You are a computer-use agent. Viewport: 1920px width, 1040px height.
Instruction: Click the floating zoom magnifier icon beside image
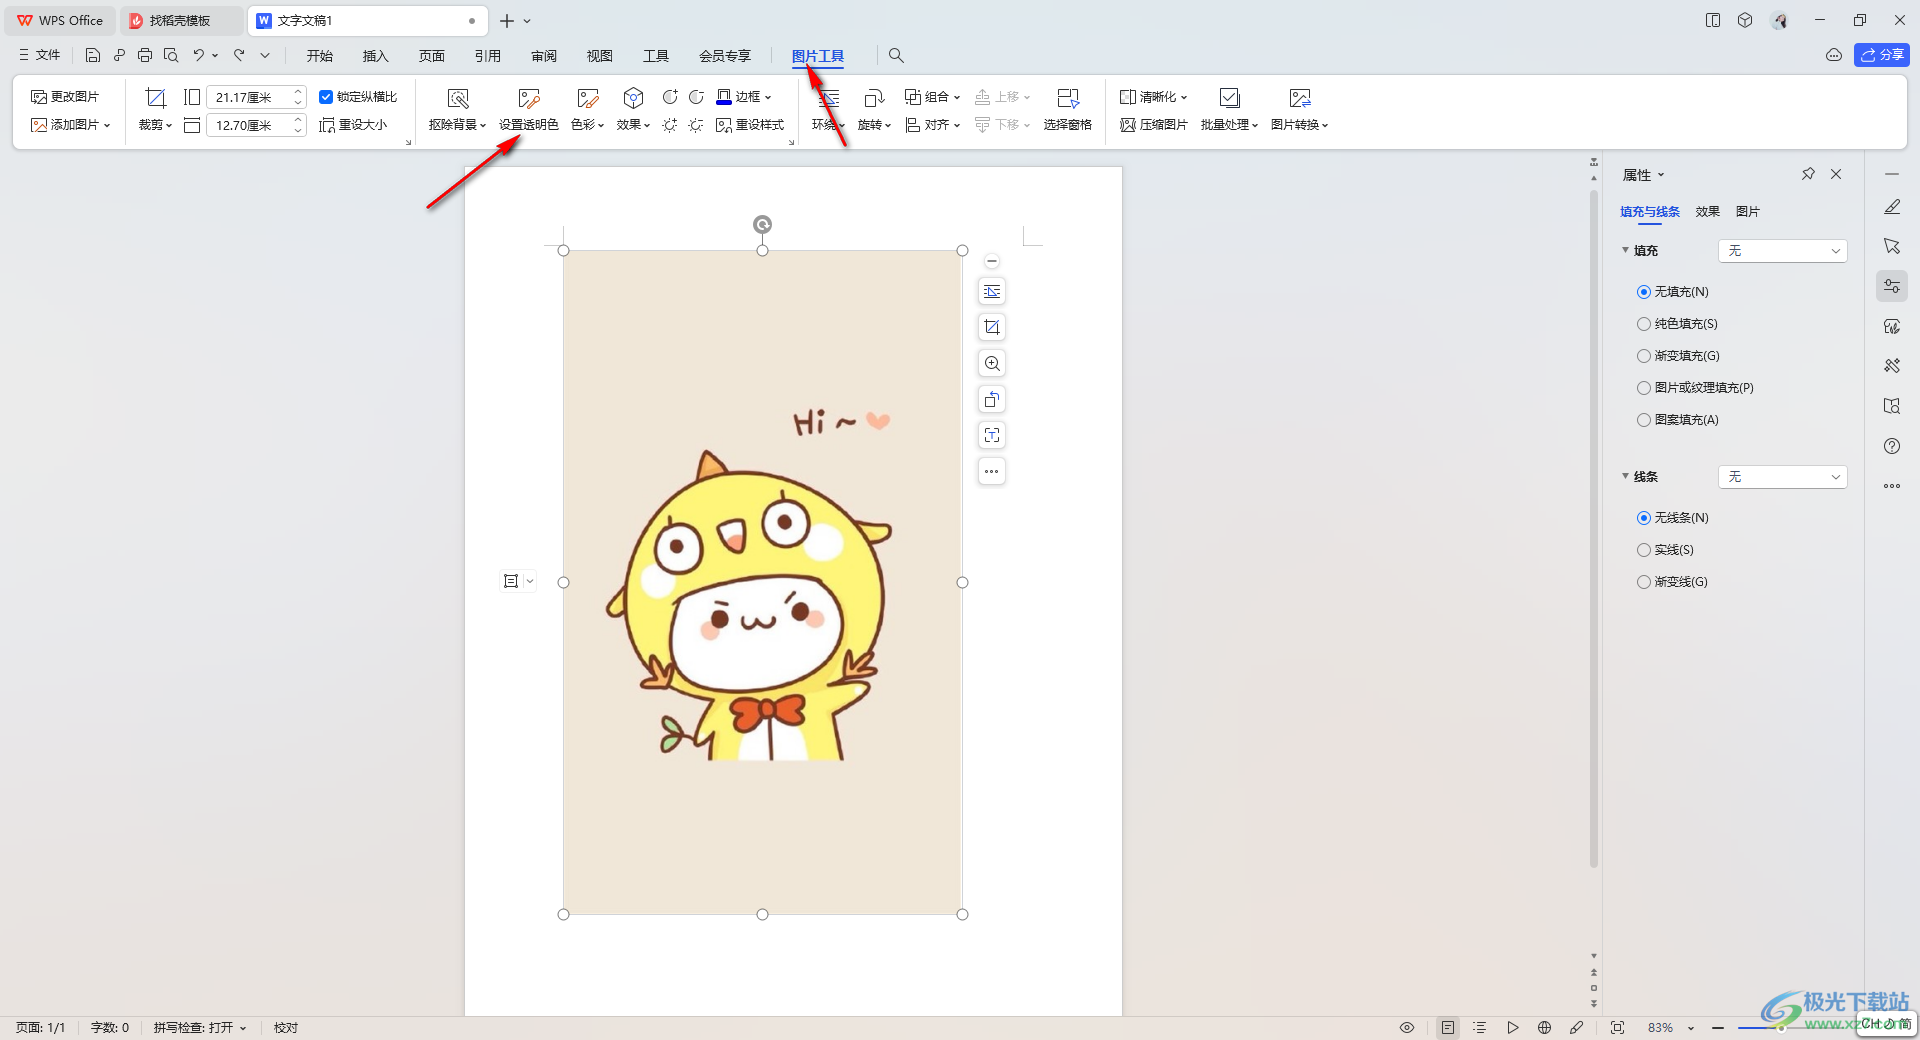point(992,363)
